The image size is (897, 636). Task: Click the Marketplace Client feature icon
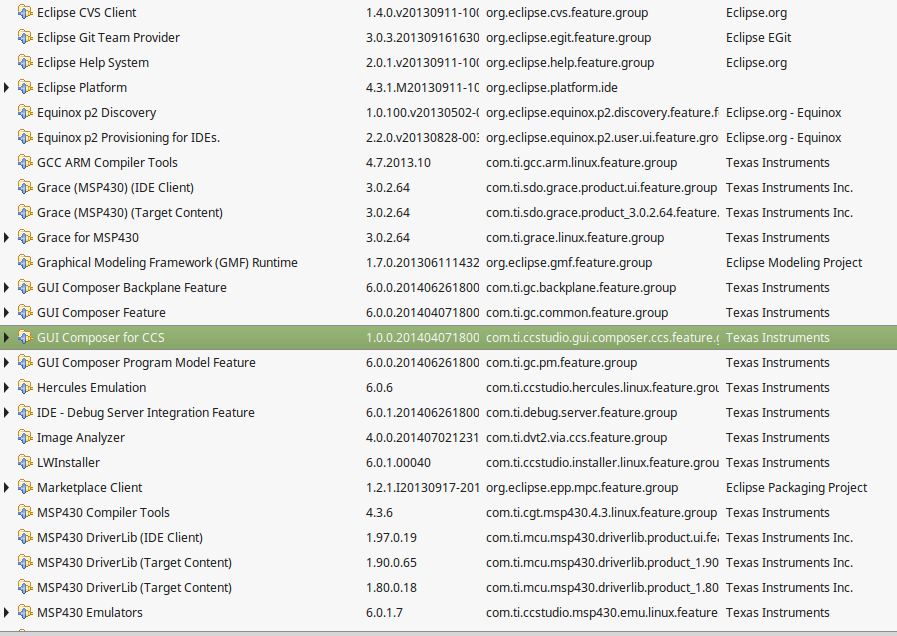click(x=25, y=487)
